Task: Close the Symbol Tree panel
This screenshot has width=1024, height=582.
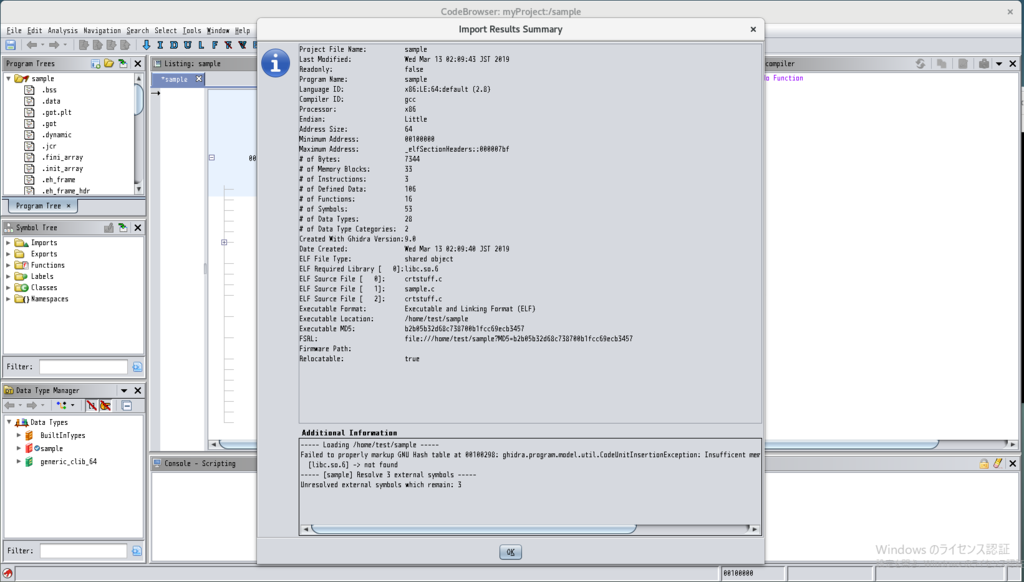Action: pyautogui.click(x=138, y=227)
